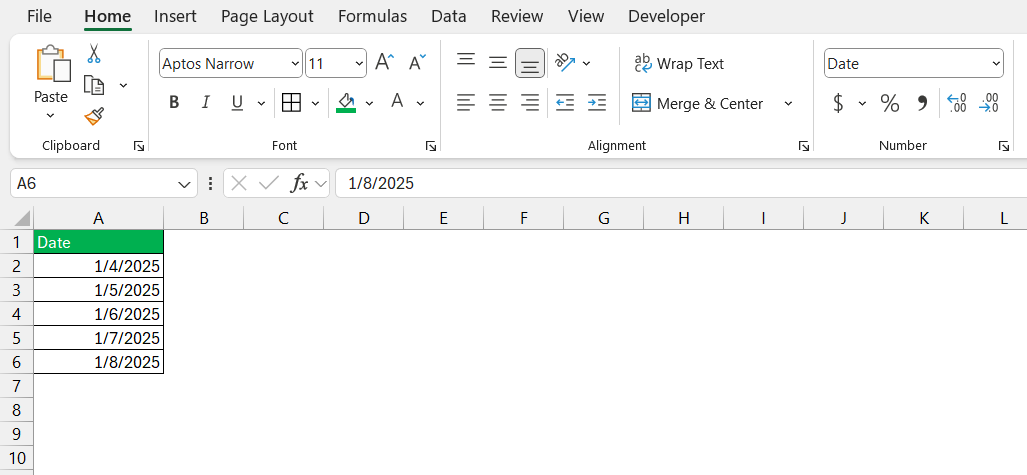Screen dimensions: 1027x475
Task: Expand Paste options arrow
Action: [x=50, y=115]
